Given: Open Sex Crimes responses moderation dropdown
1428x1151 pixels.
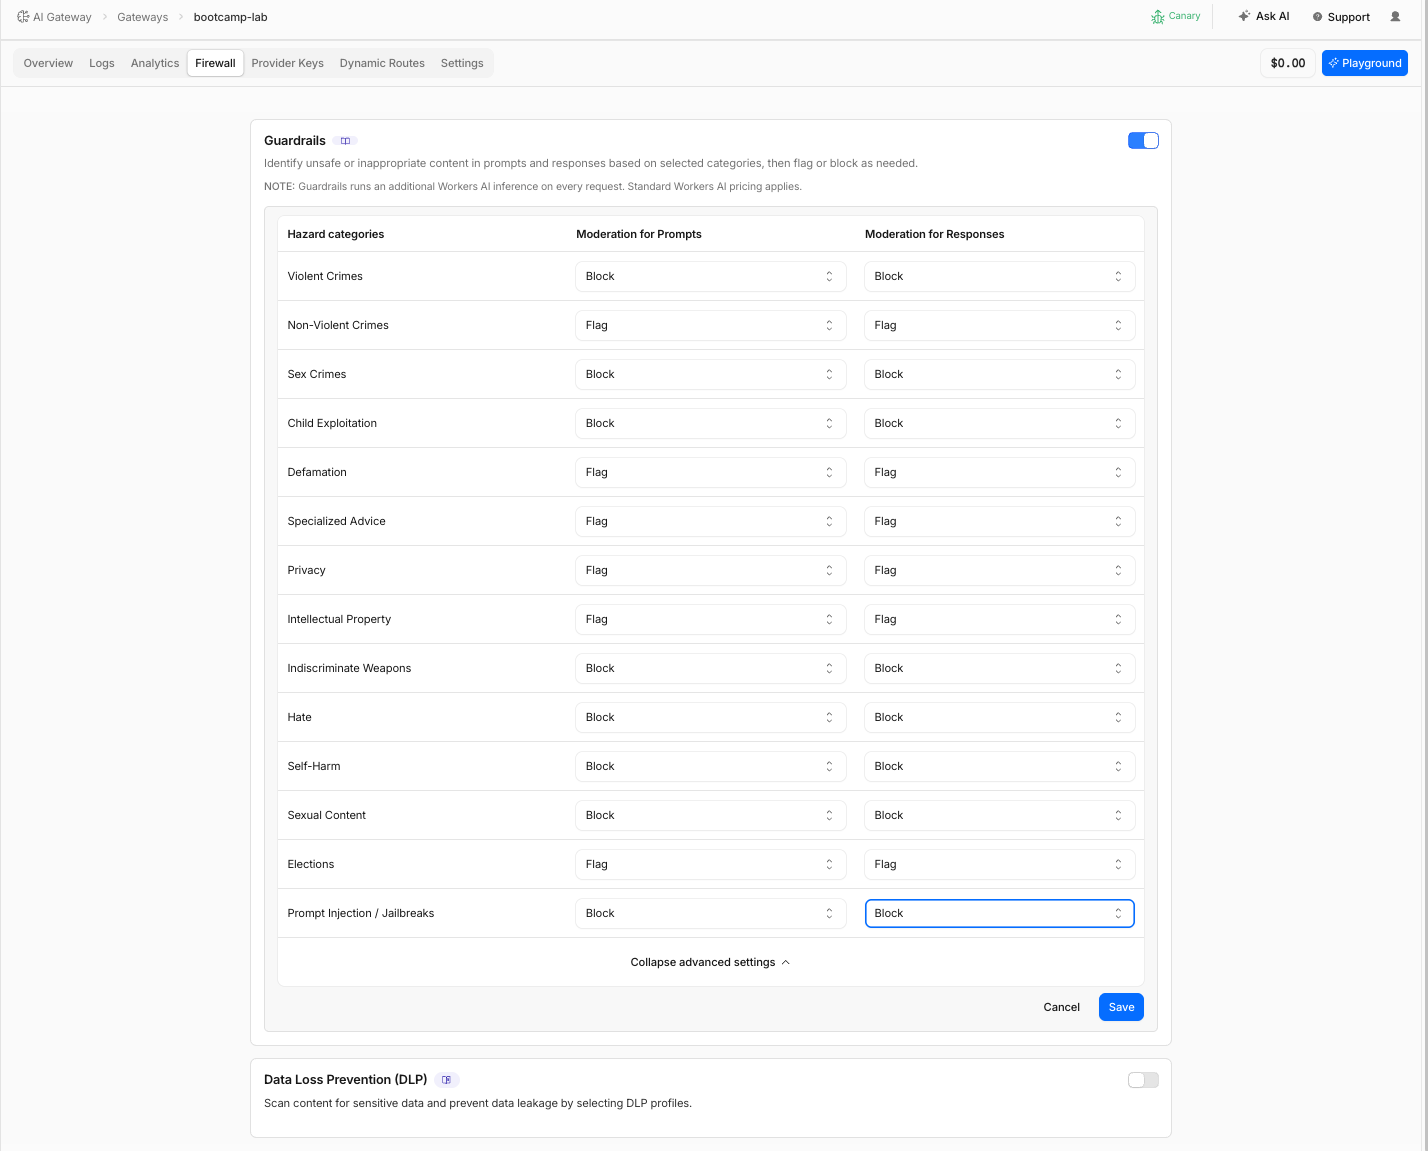Looking at the screenshot, I should [1000, 374].
